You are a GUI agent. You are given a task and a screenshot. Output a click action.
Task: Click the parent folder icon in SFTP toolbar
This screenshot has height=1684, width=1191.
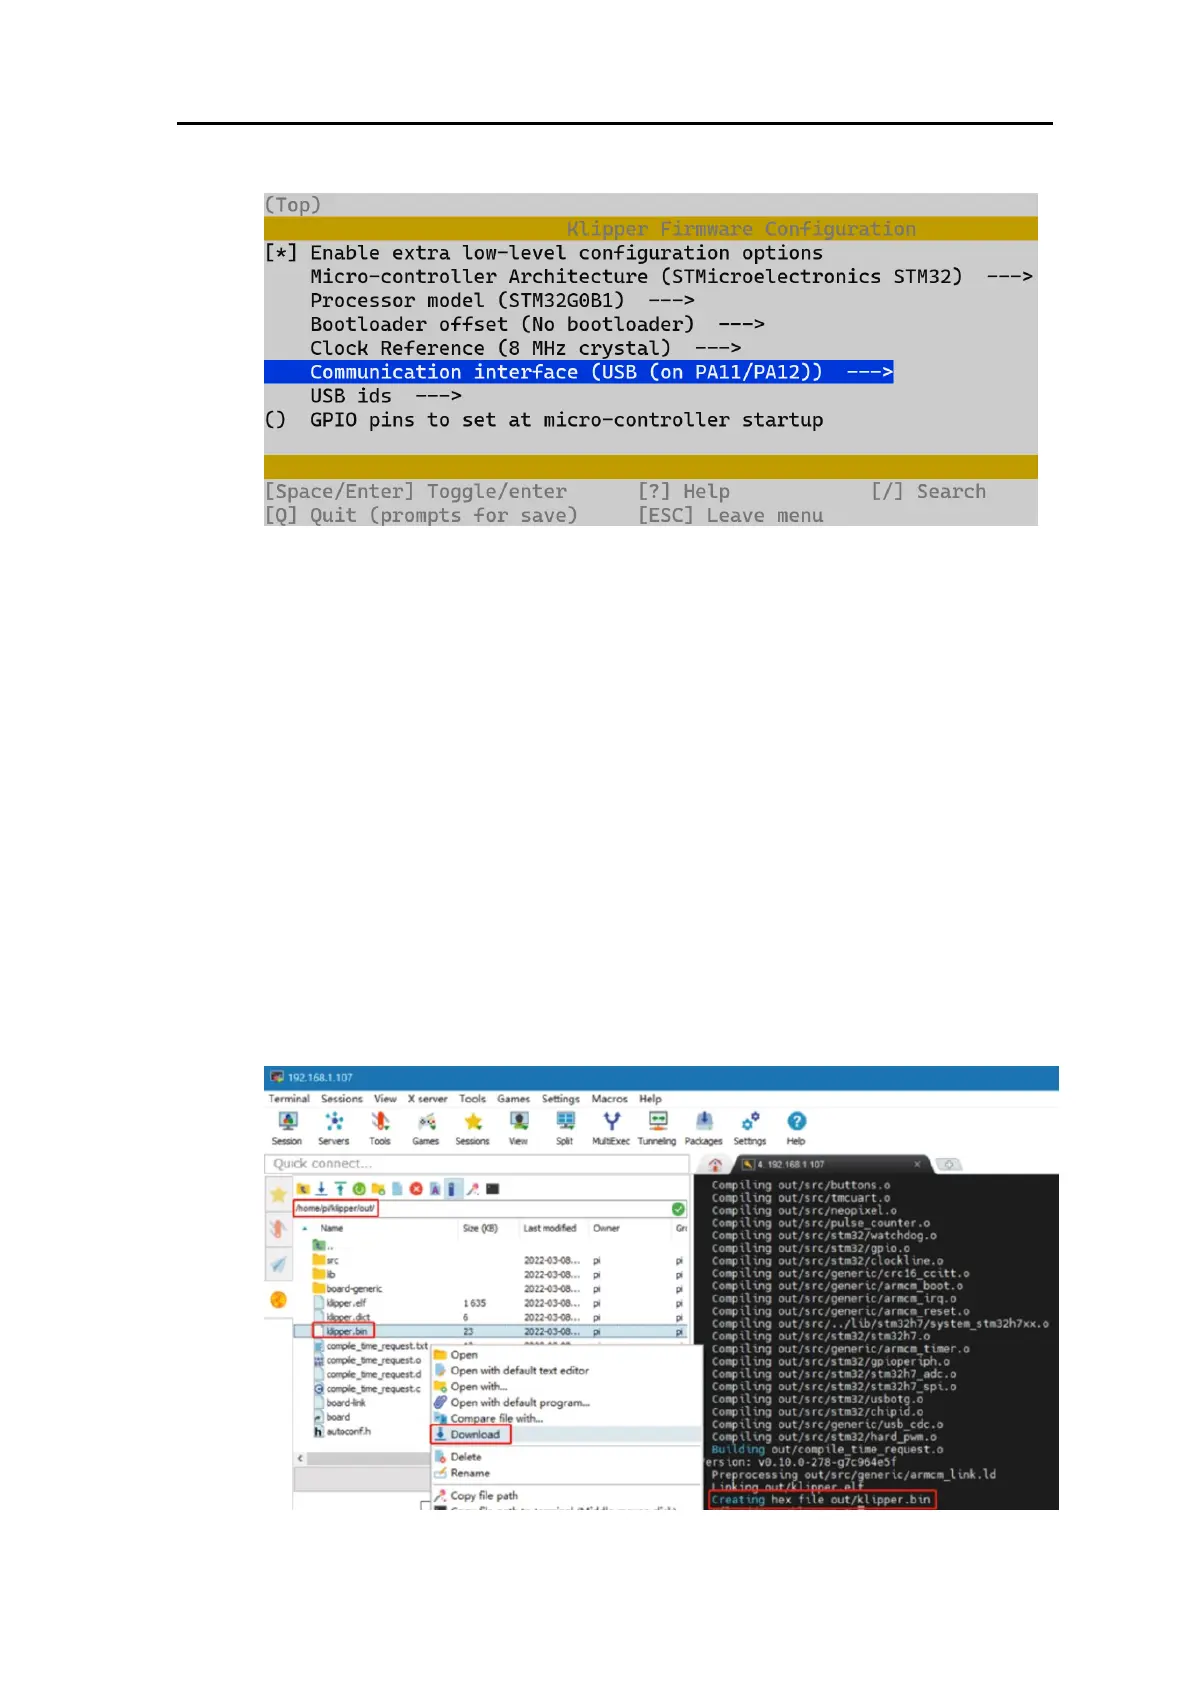(303, 1189)
